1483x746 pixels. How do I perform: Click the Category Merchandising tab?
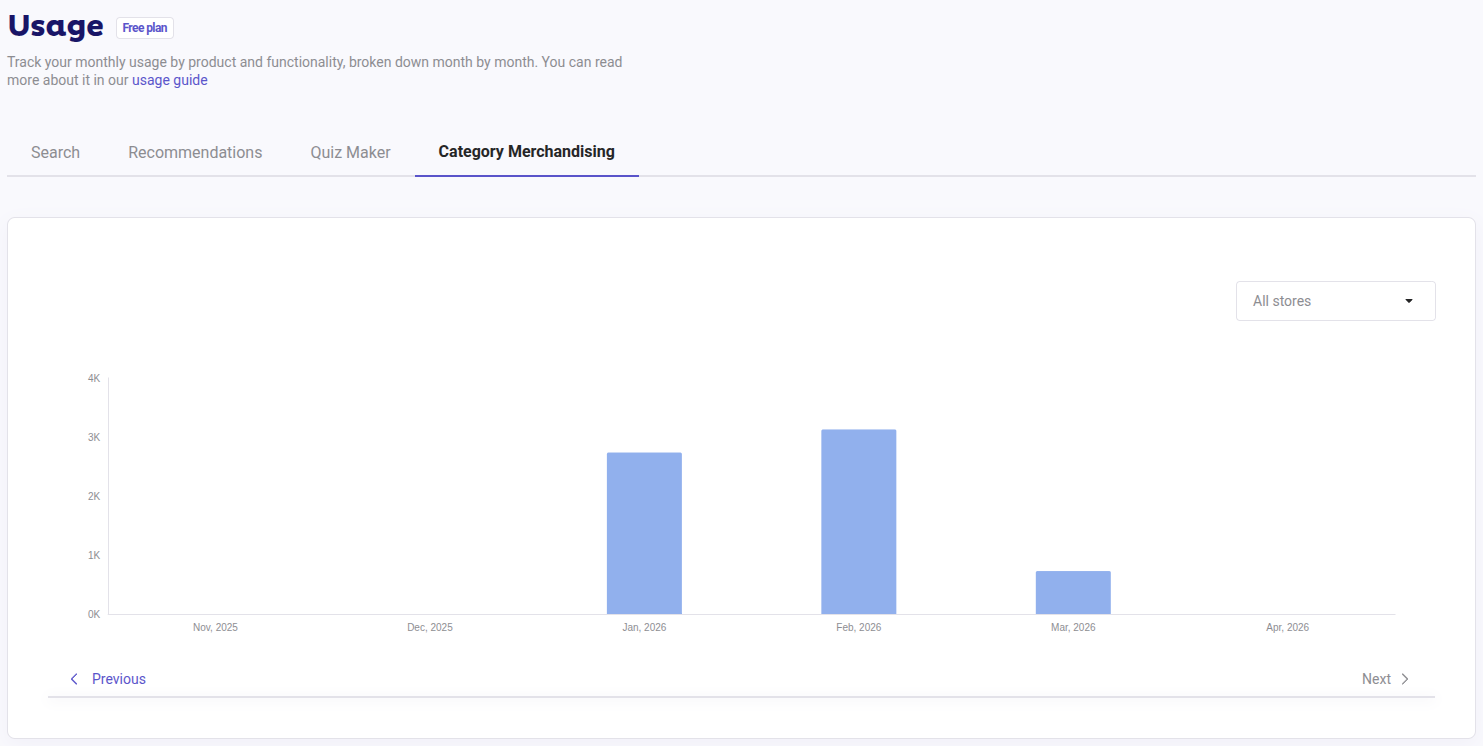tap(526, 152)
